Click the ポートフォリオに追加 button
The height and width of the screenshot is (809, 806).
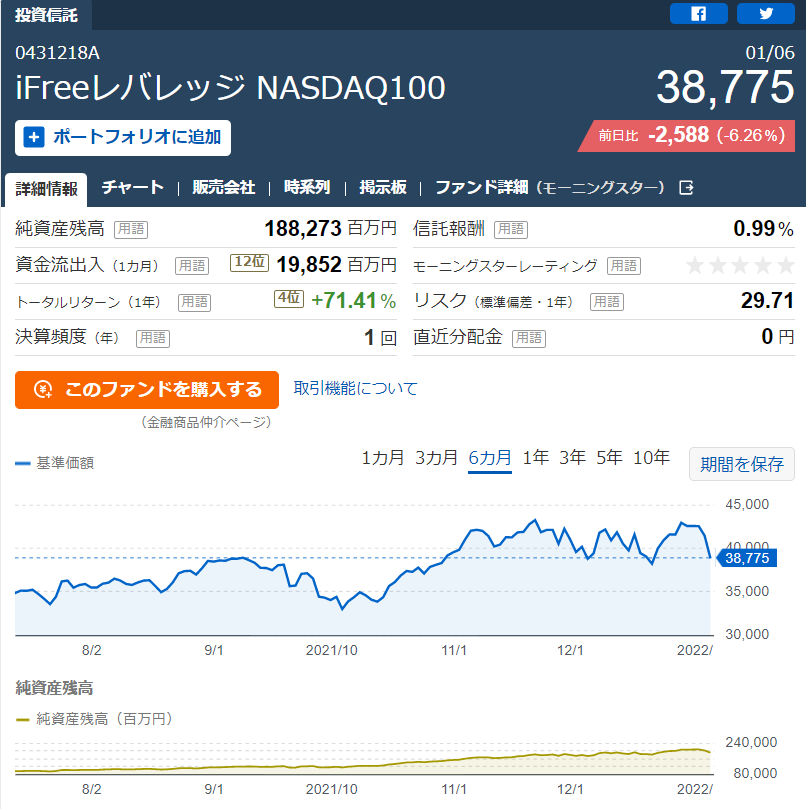click(x=123, y=138)
